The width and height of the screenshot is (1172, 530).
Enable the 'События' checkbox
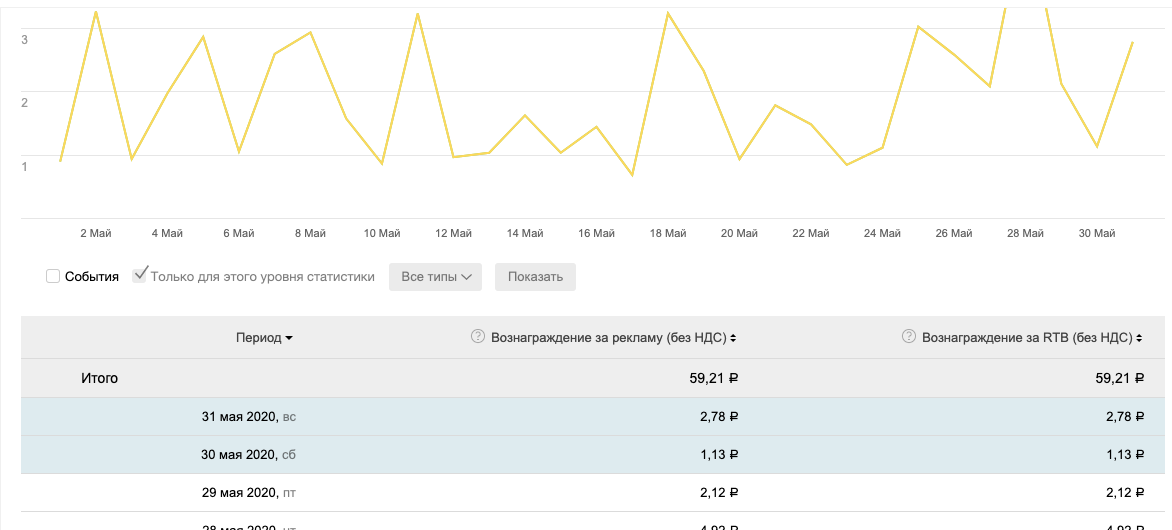(x=54, y=277)
